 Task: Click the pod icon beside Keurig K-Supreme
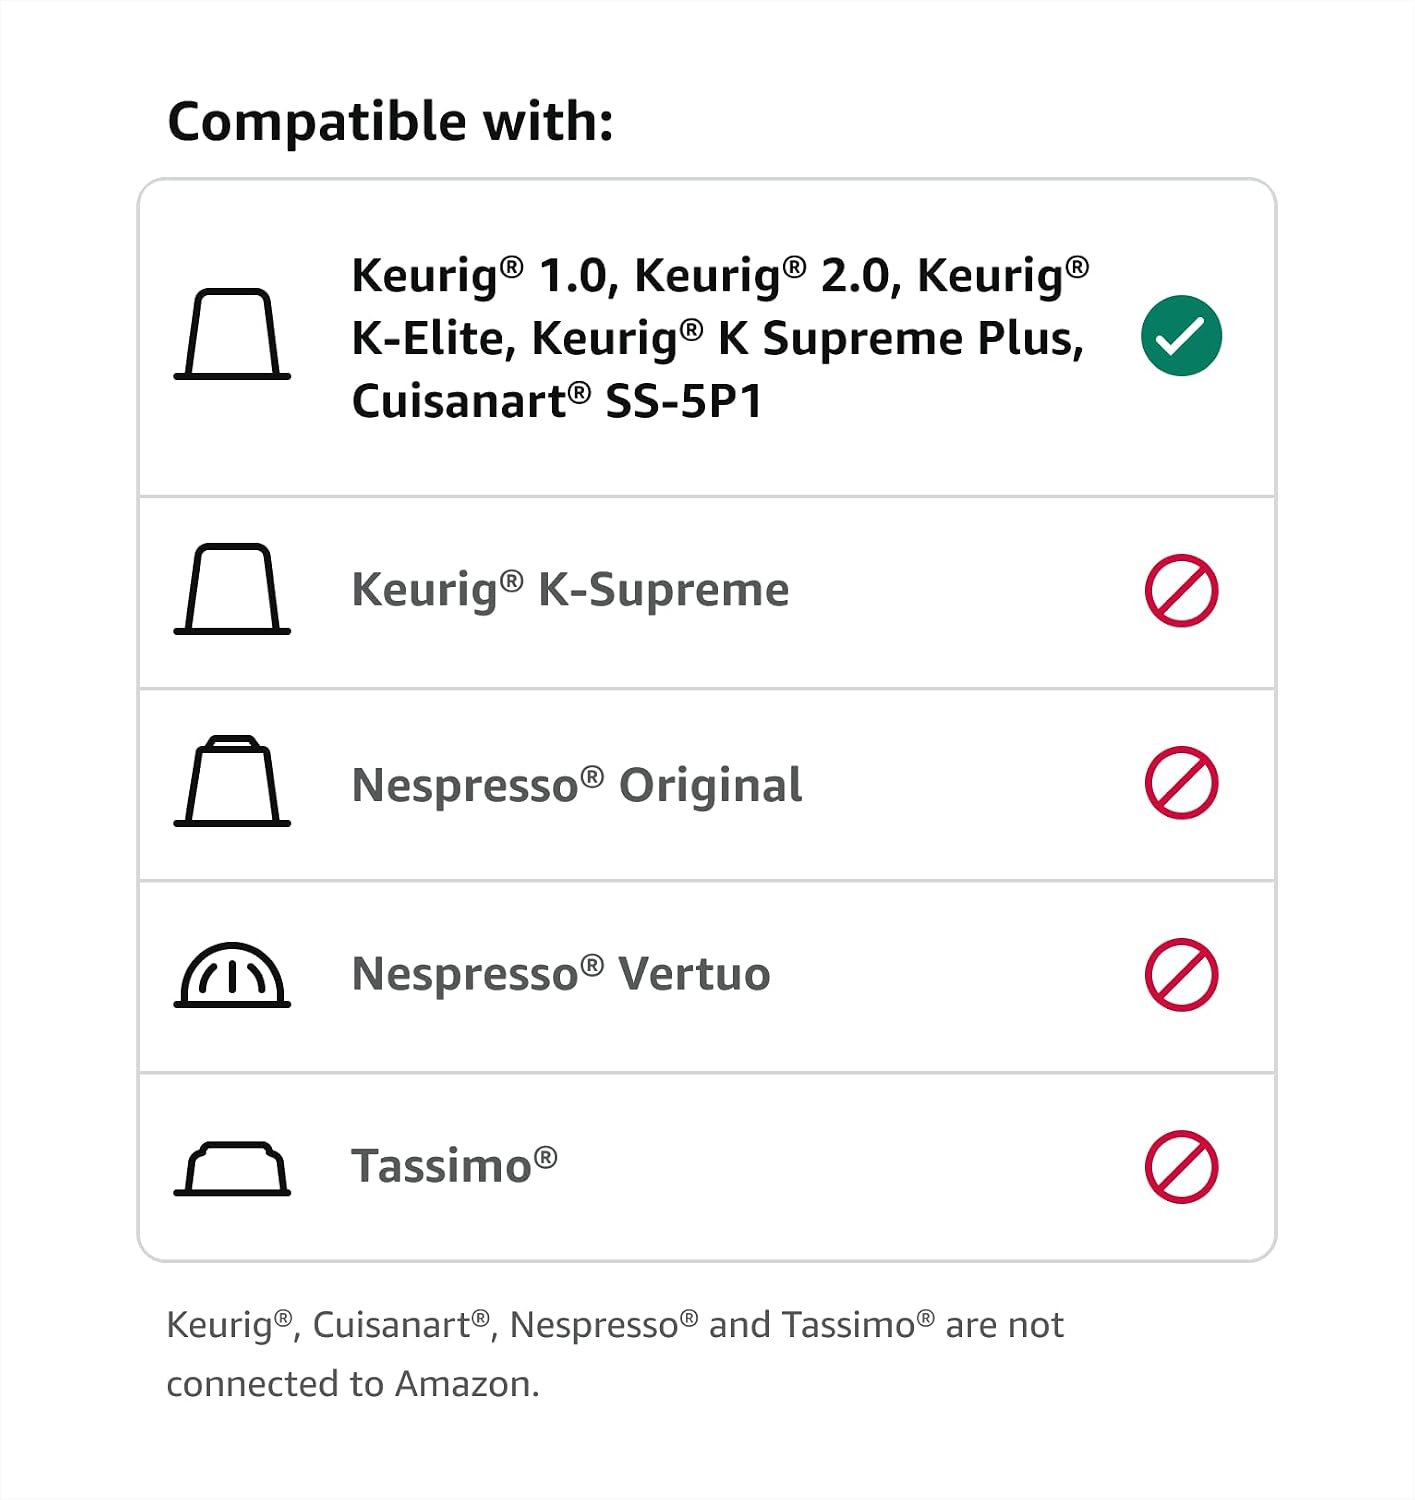232,589
